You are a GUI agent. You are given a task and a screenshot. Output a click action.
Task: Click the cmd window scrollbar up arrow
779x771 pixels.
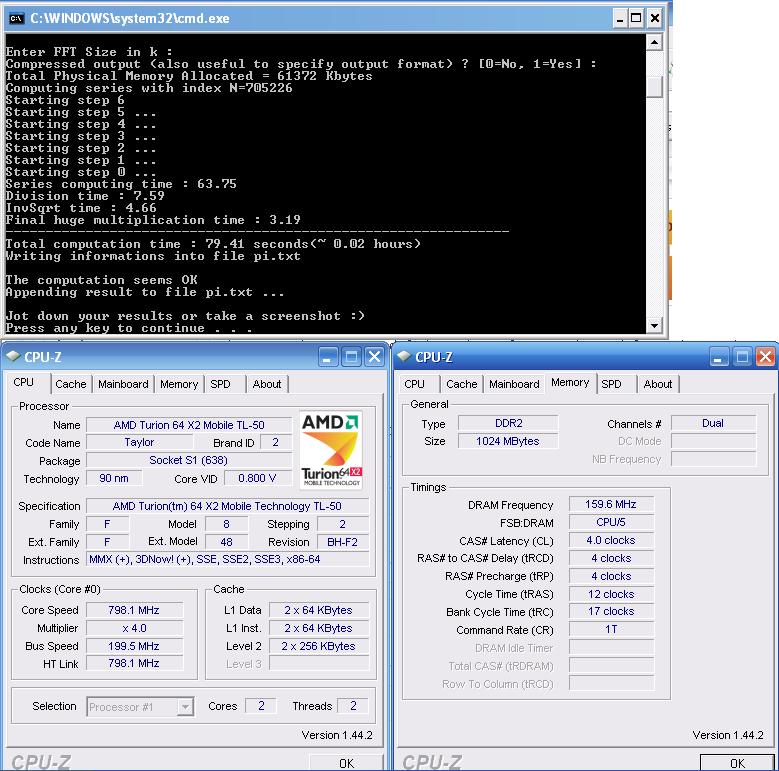[x=654, y=43]
